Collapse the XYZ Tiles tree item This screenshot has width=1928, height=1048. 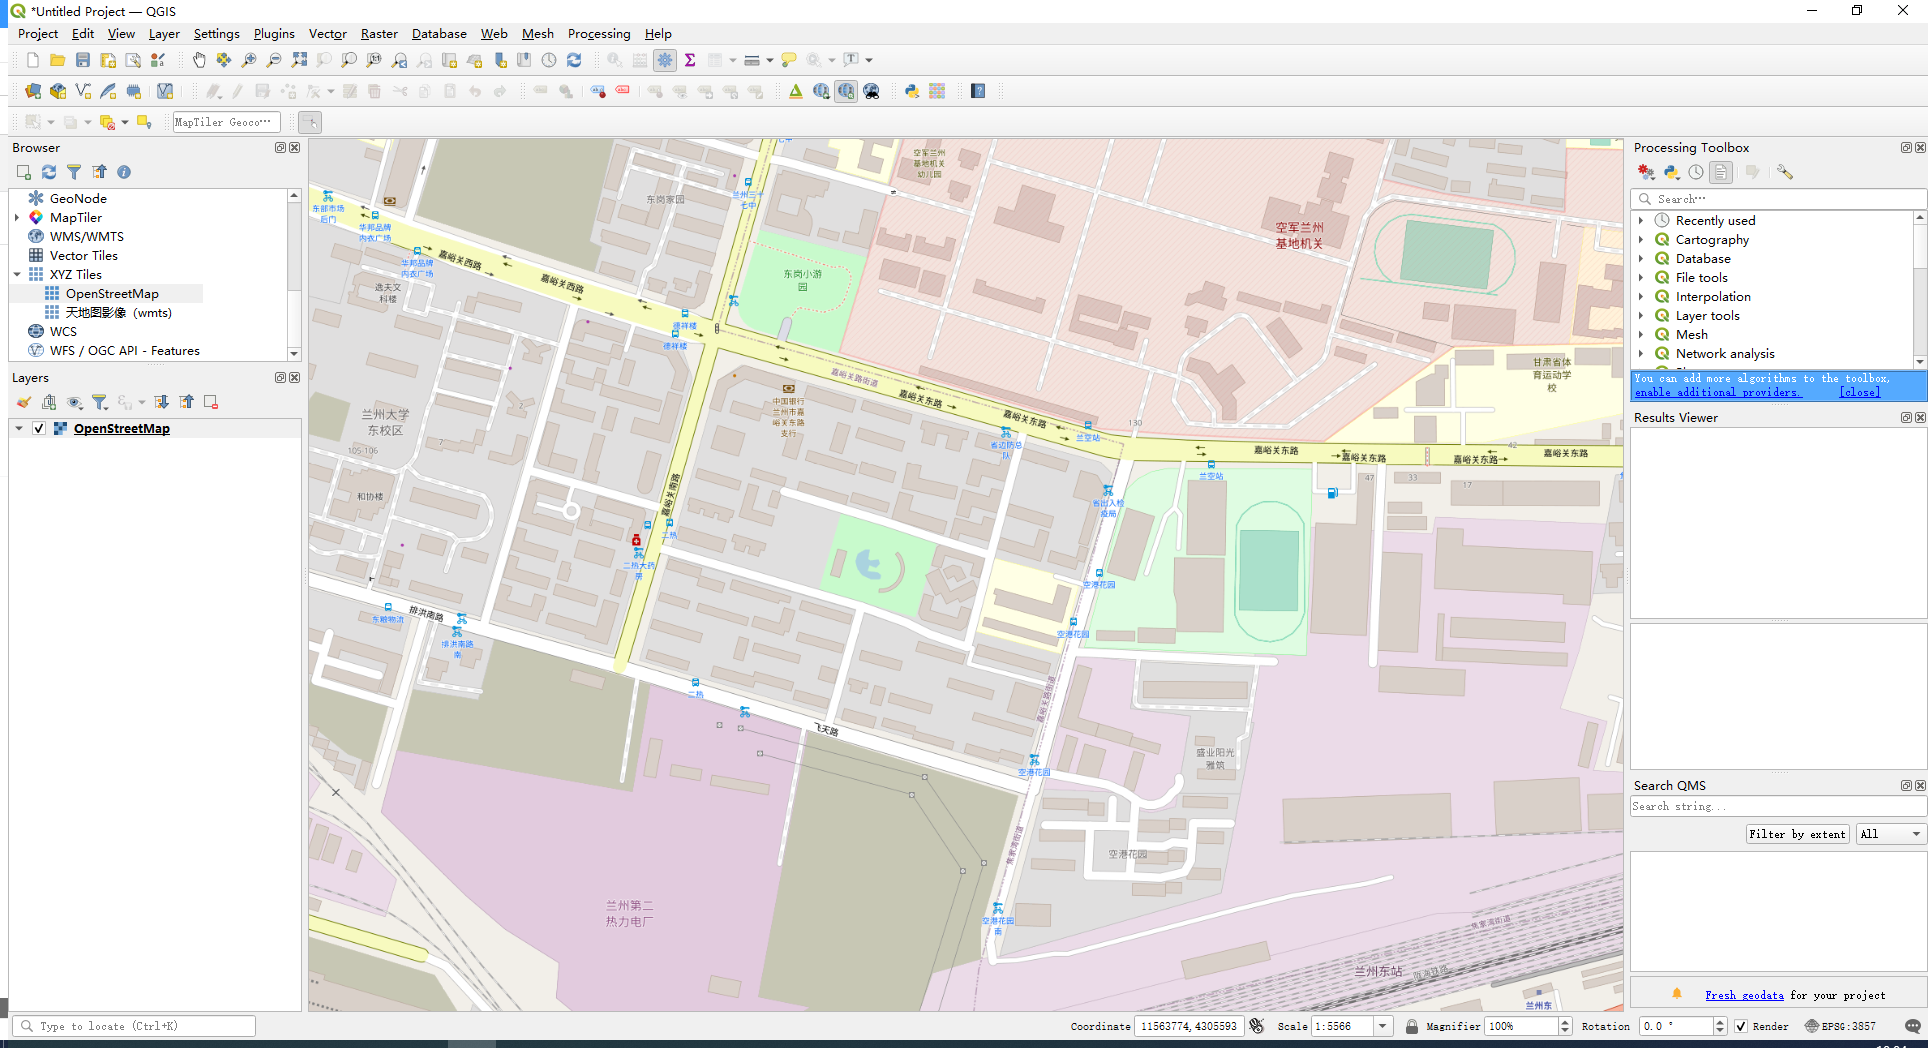pos(17,274)
